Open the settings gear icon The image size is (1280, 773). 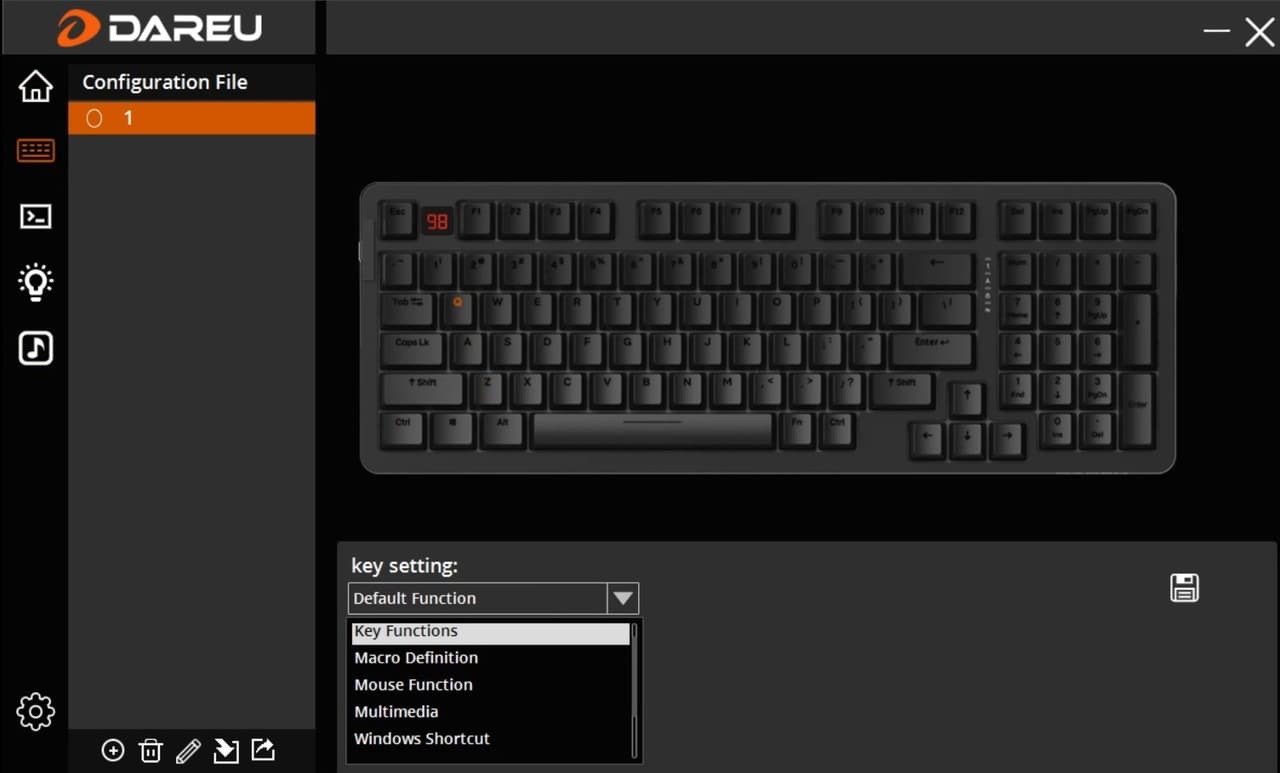36,711
